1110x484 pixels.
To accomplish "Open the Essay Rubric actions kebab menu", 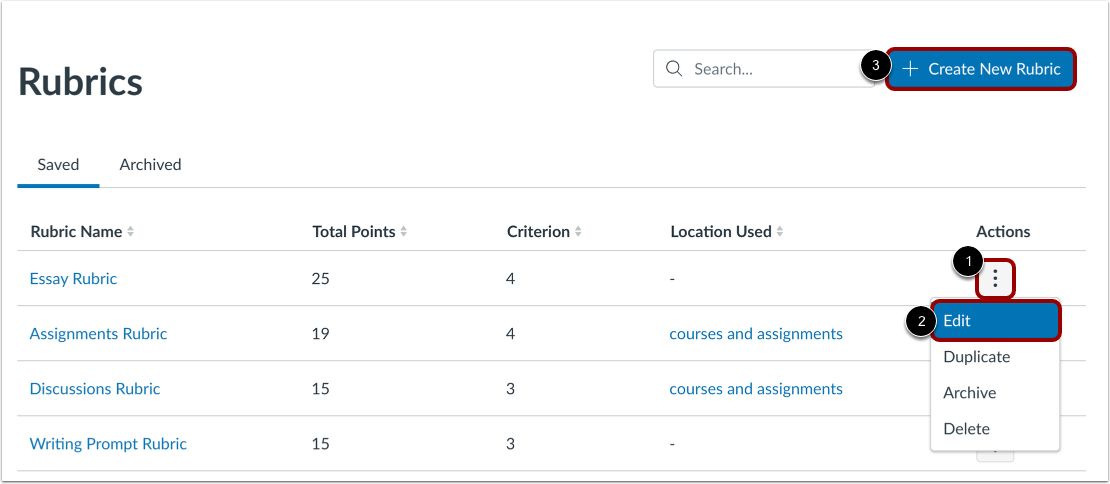I will pos(995,279).
